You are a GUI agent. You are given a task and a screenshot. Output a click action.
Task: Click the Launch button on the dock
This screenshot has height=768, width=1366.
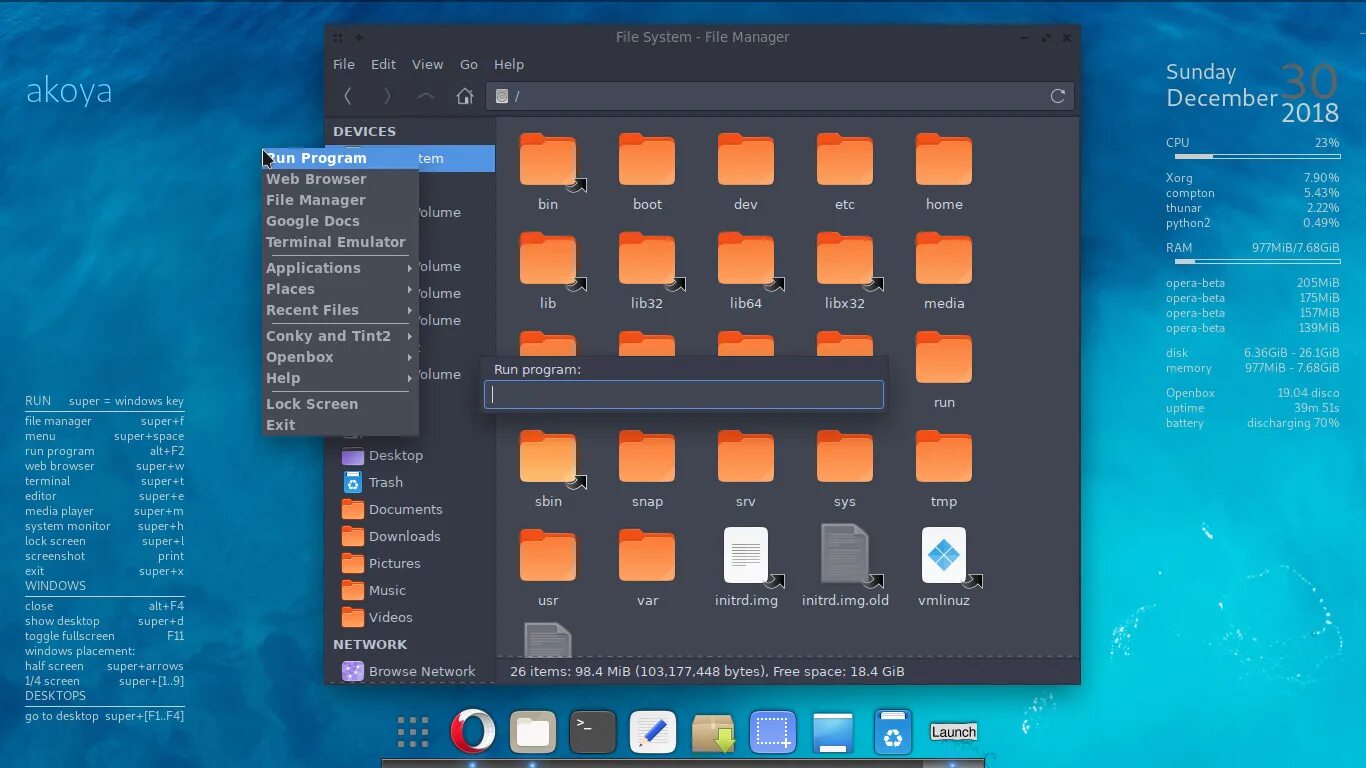953,732
